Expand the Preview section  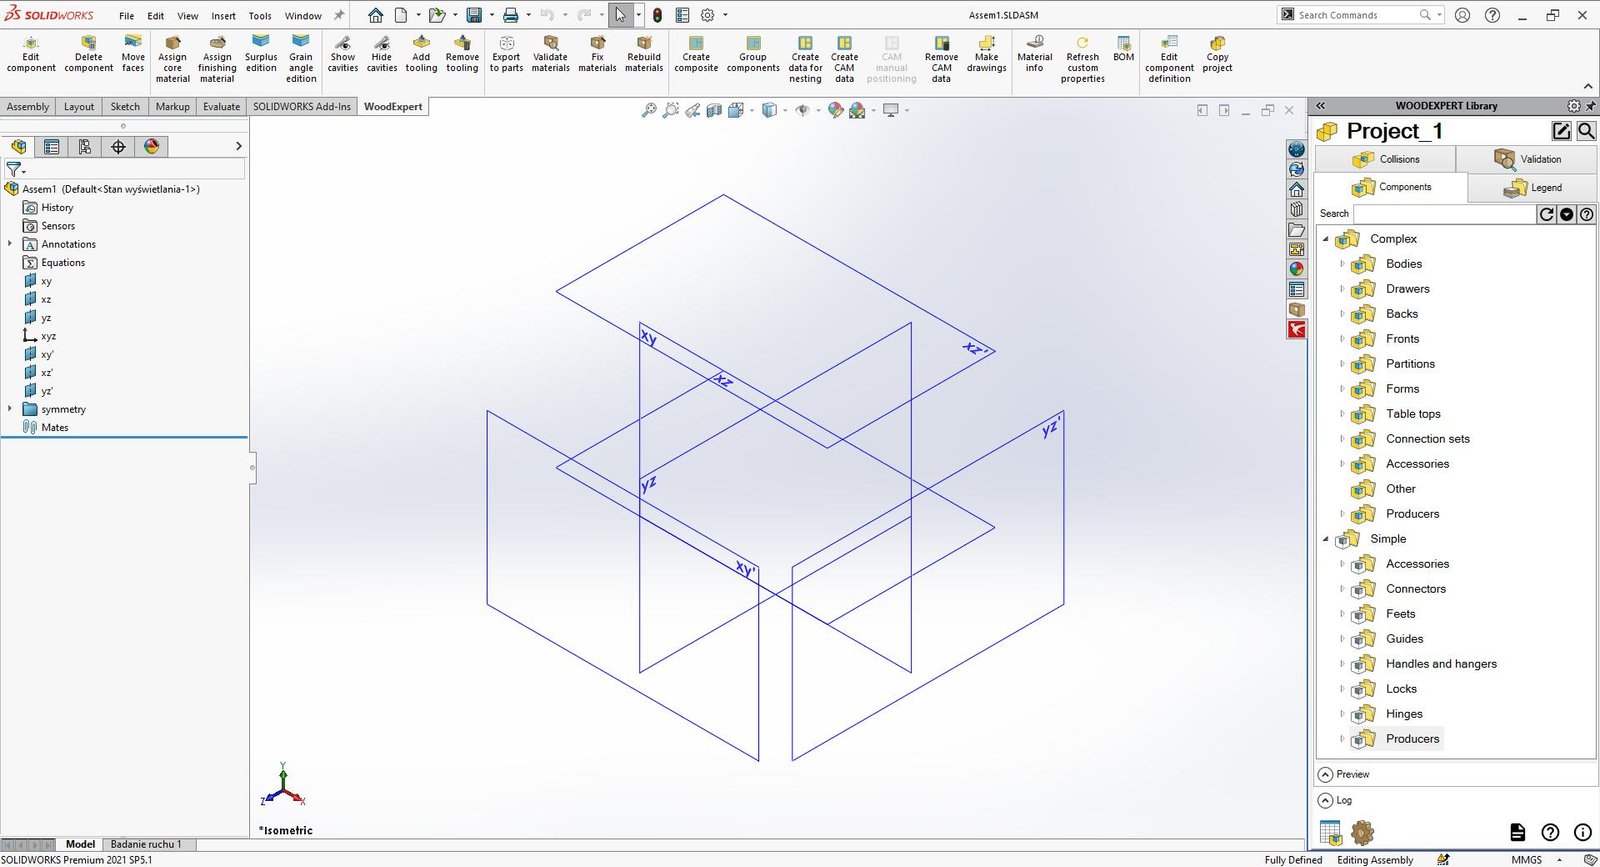click(1326, 774)
